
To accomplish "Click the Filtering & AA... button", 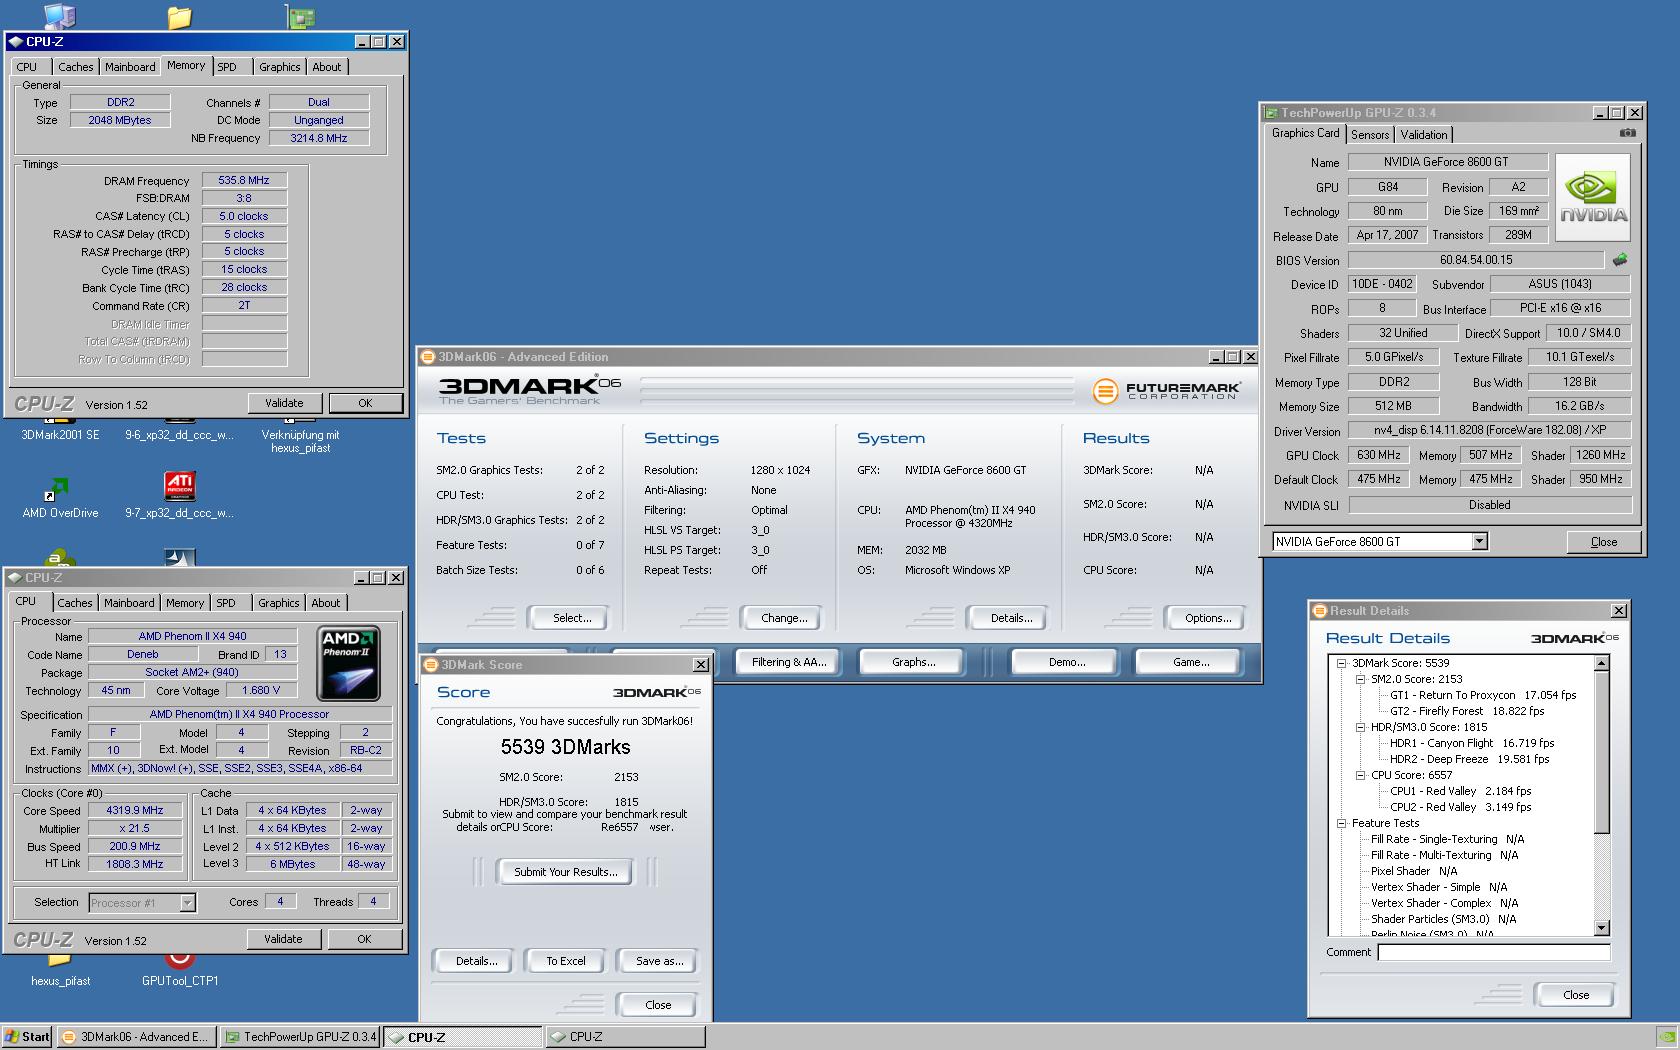I will (x=789, y=662).
